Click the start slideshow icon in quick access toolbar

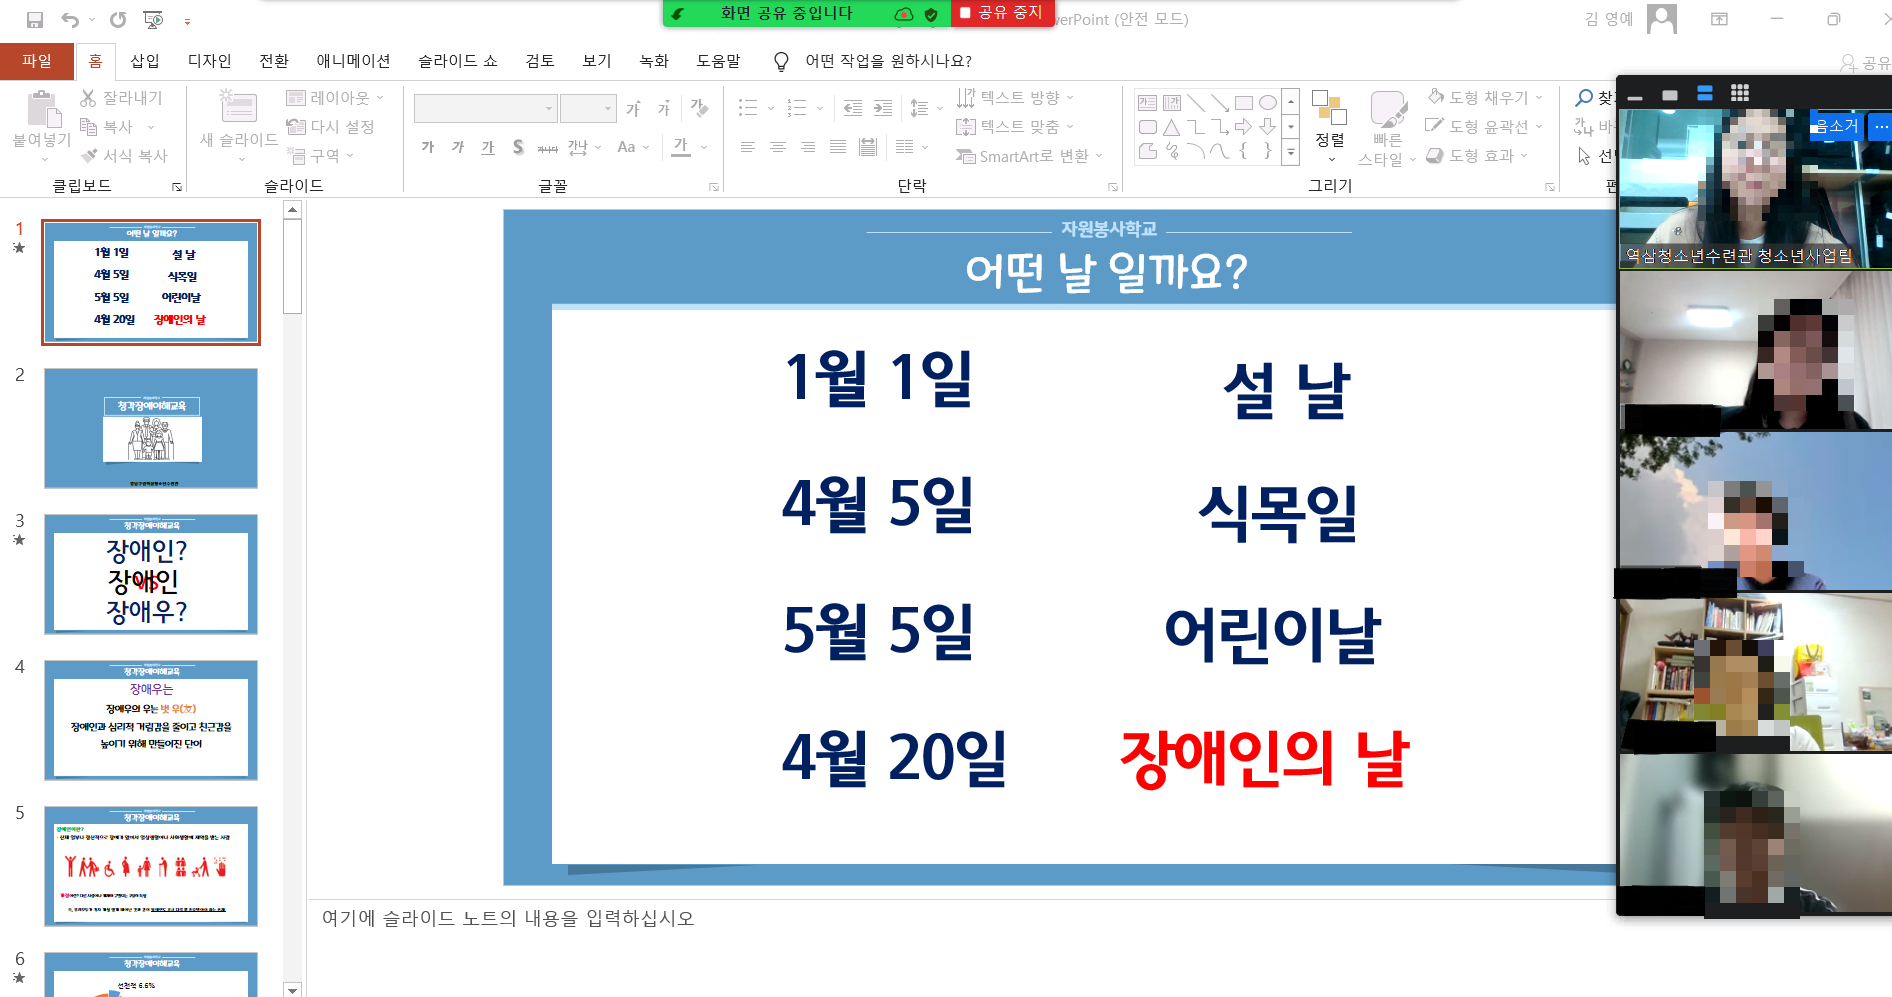point(153,20)
